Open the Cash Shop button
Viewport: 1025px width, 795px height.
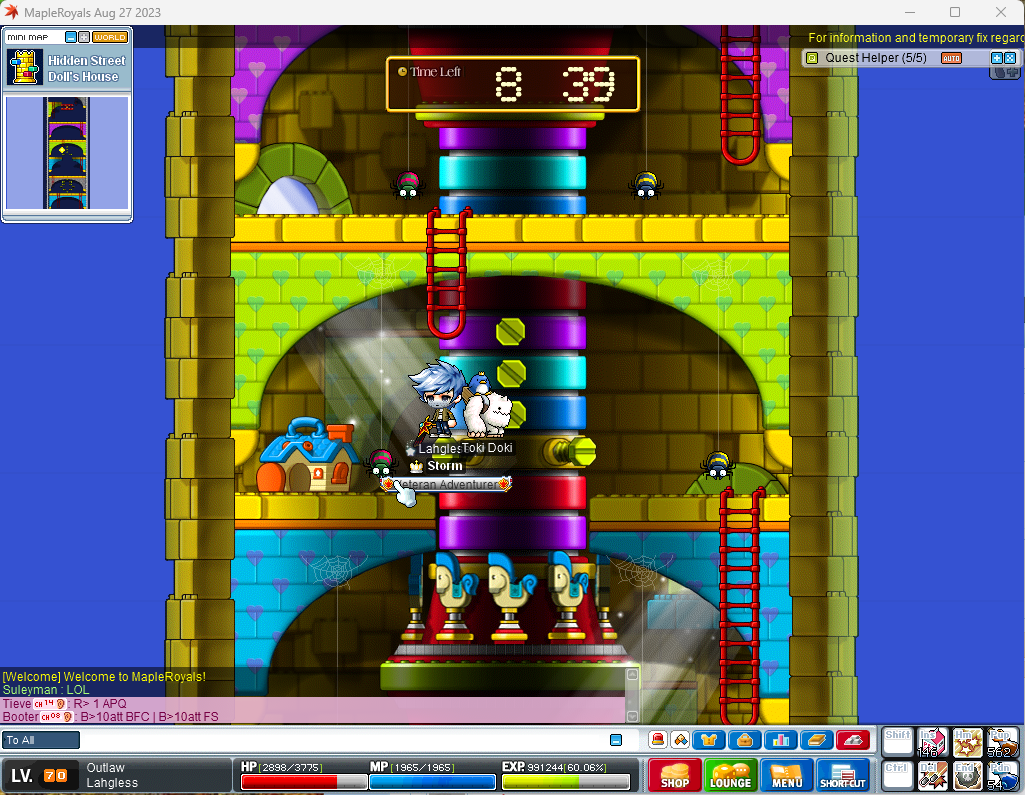[x=674, y=775]
